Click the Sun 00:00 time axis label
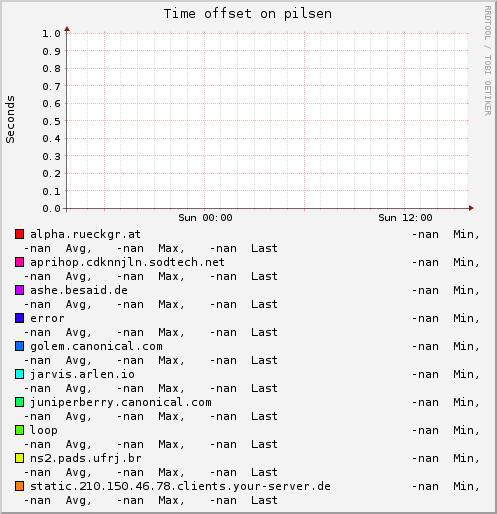Viewport: 497px width, 514px height. [x=205, y=218]
